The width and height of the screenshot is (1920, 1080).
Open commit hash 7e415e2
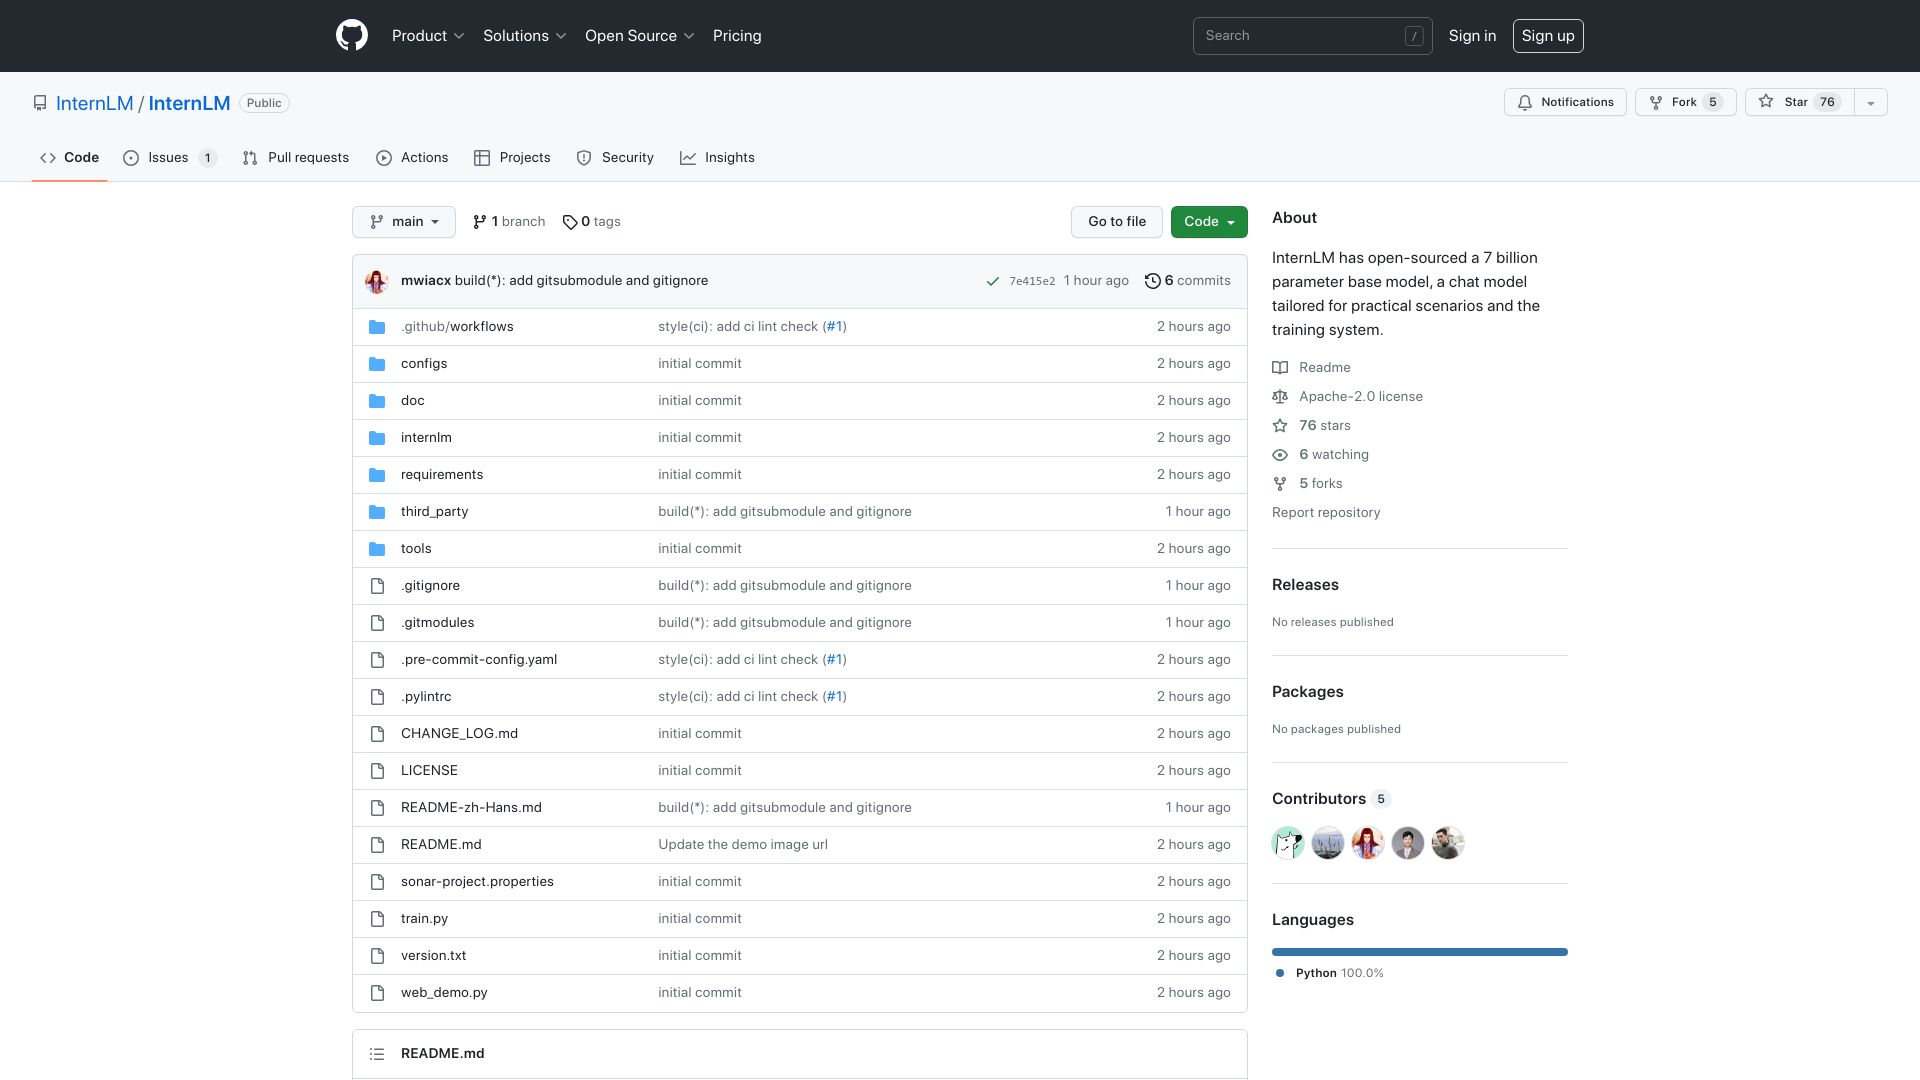tap(1032, 282)
